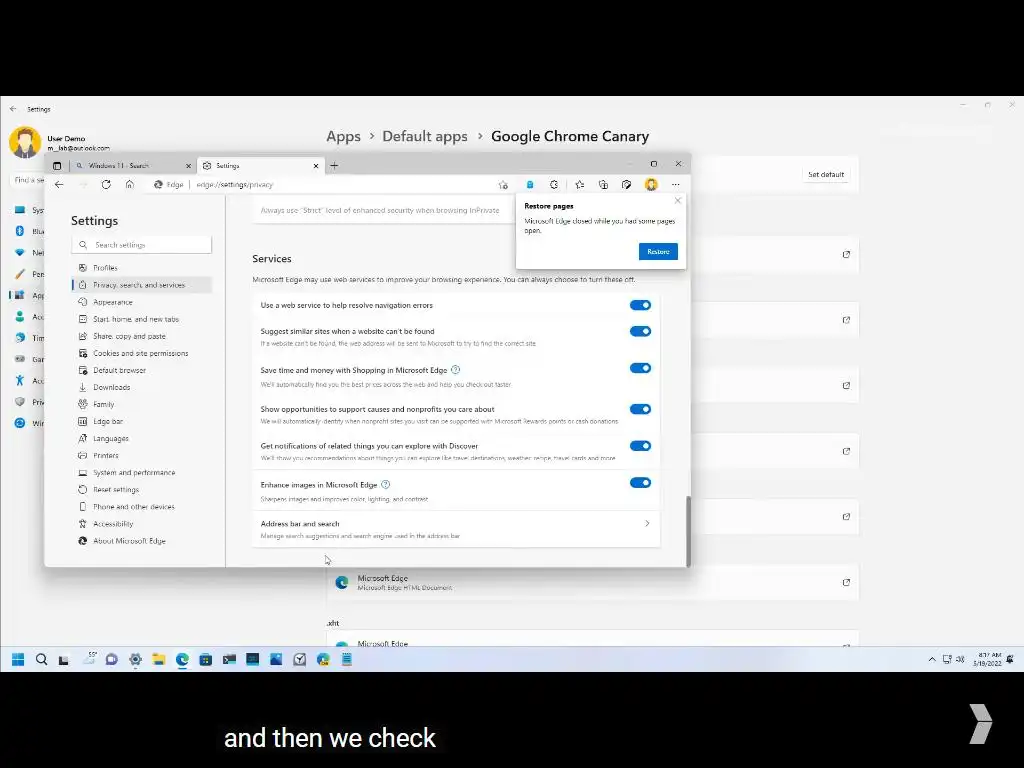Open Edge home page button
The image size is (1024, 768).
pyautogui.click(x=130, y=185)
